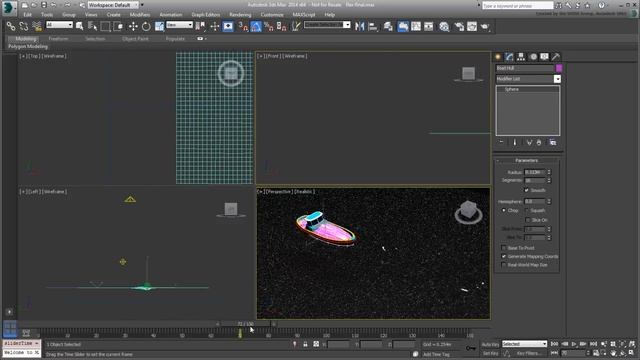Click Pin Stack icon below modifier stack
Viewport: 640px width, 360px height.
click(x=501, y=142)
